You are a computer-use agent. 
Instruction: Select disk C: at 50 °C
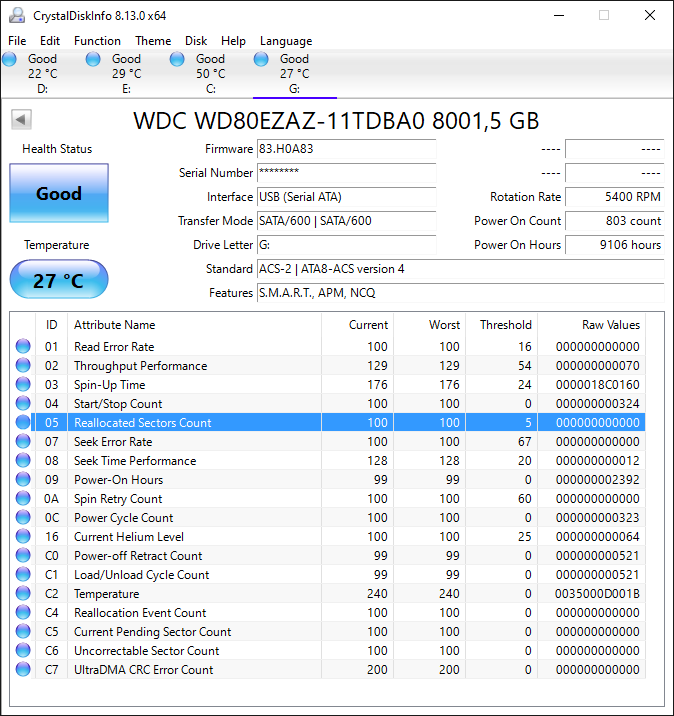(211, 74)
